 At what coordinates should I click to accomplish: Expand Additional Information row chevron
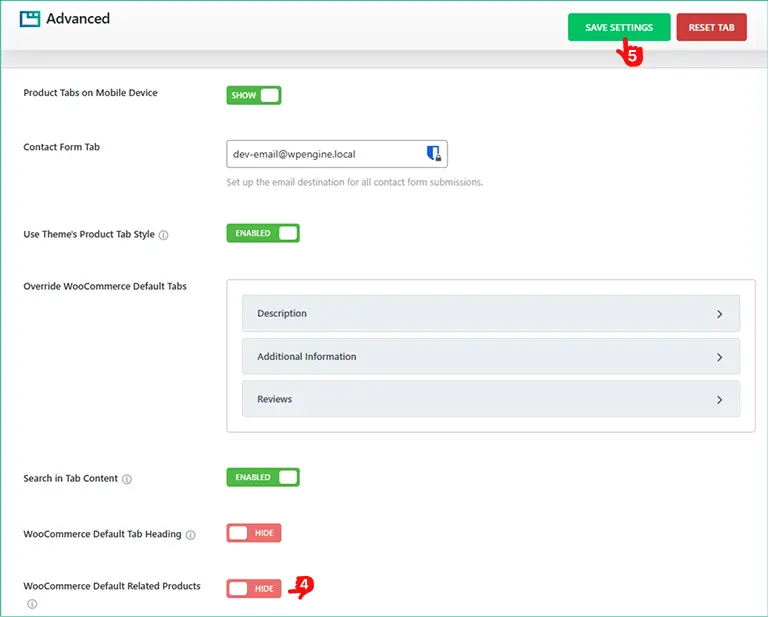click(719, 357)
